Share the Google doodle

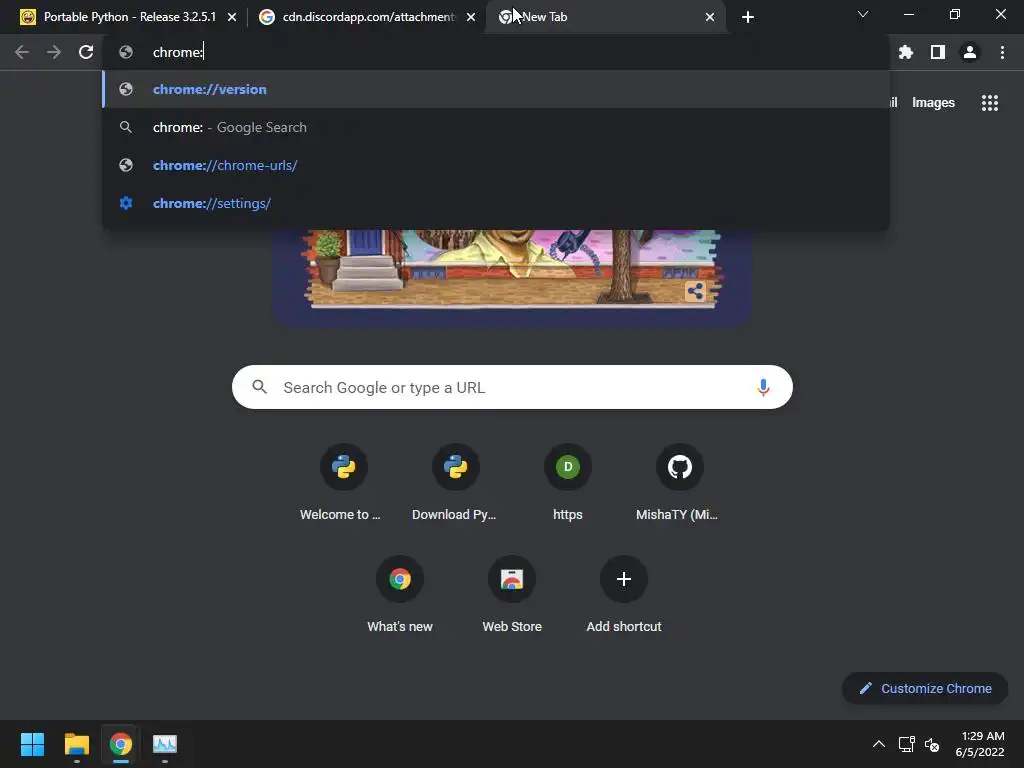point(696,291)
